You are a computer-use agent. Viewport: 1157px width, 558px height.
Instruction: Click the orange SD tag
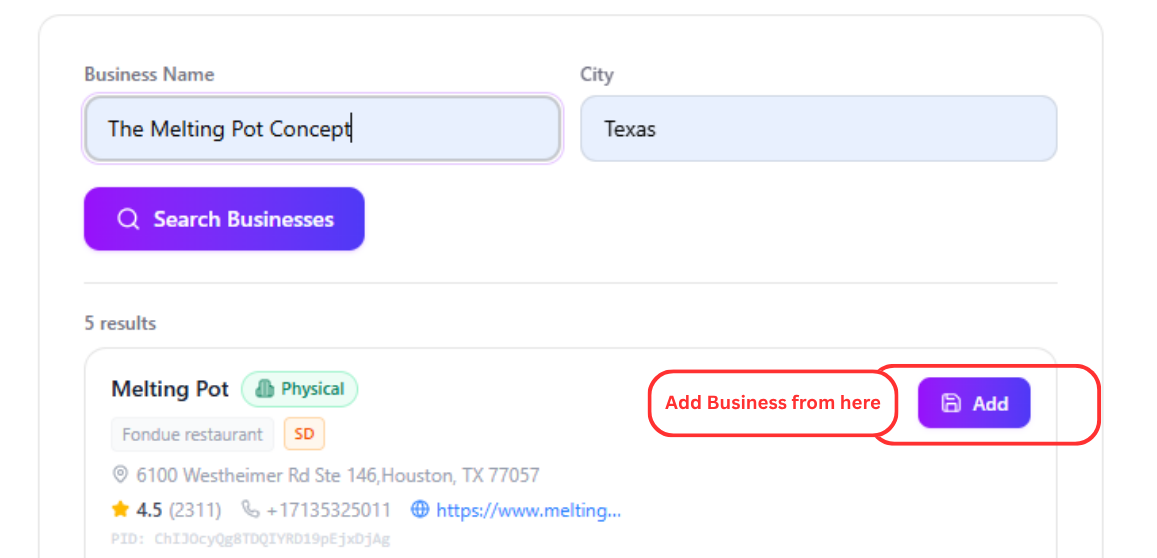(304, 435)
